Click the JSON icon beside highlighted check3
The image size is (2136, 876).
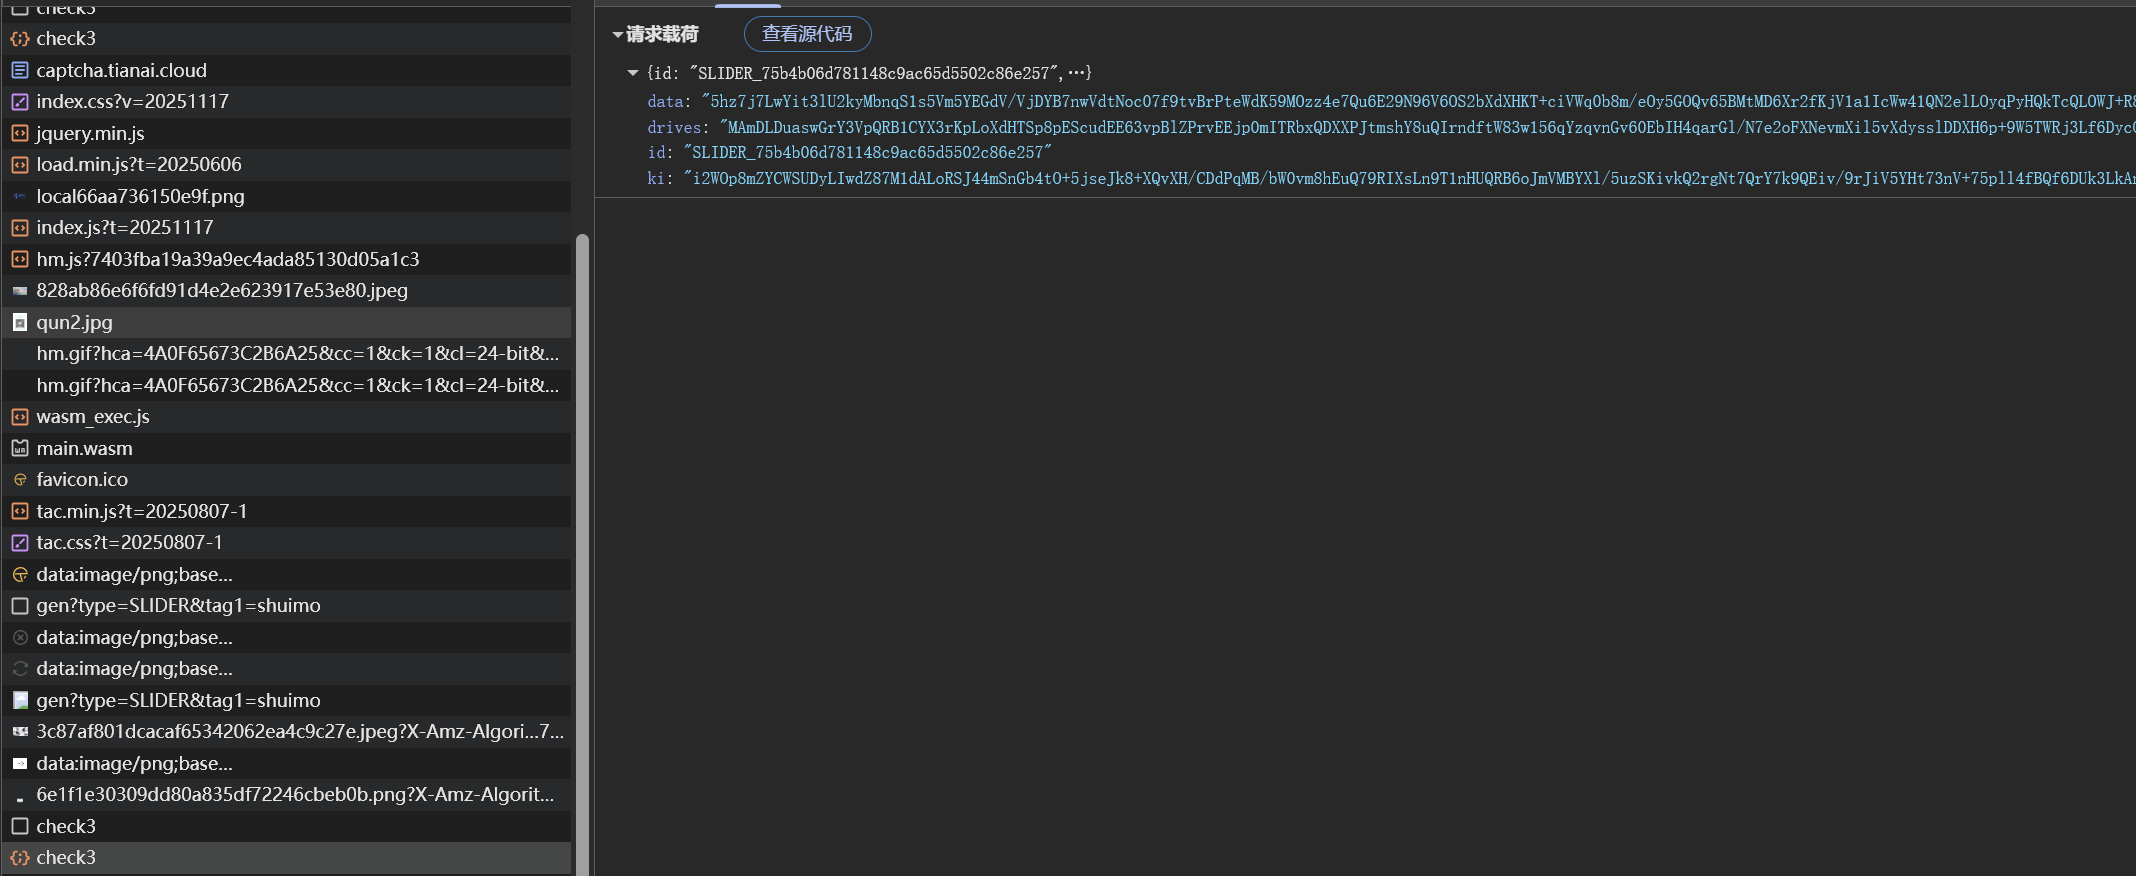(x=20, y=858)
